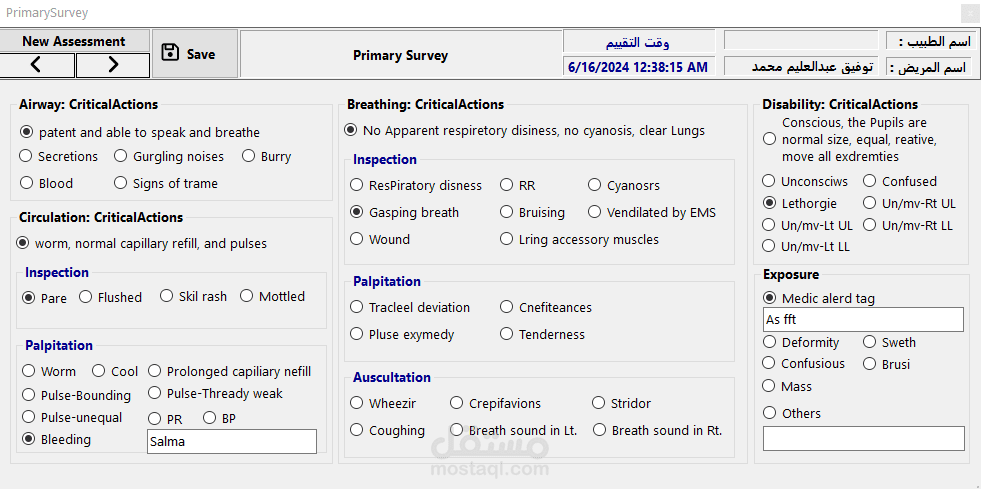981x489 pixels.
Task: Choose Deformity under Exposure
Action: (769, 342)
